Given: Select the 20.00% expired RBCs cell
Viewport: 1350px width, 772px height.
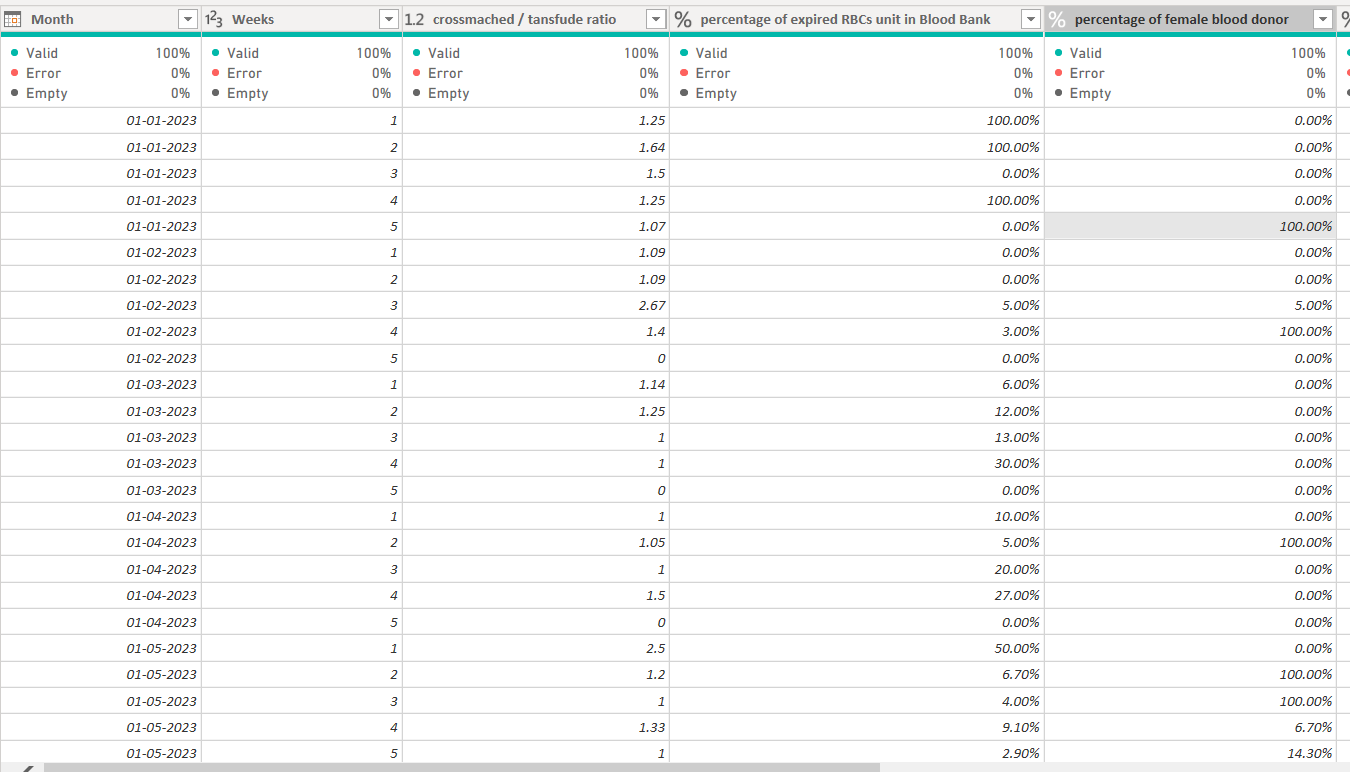Looking at the screenshot, I should tap(857, 569).
